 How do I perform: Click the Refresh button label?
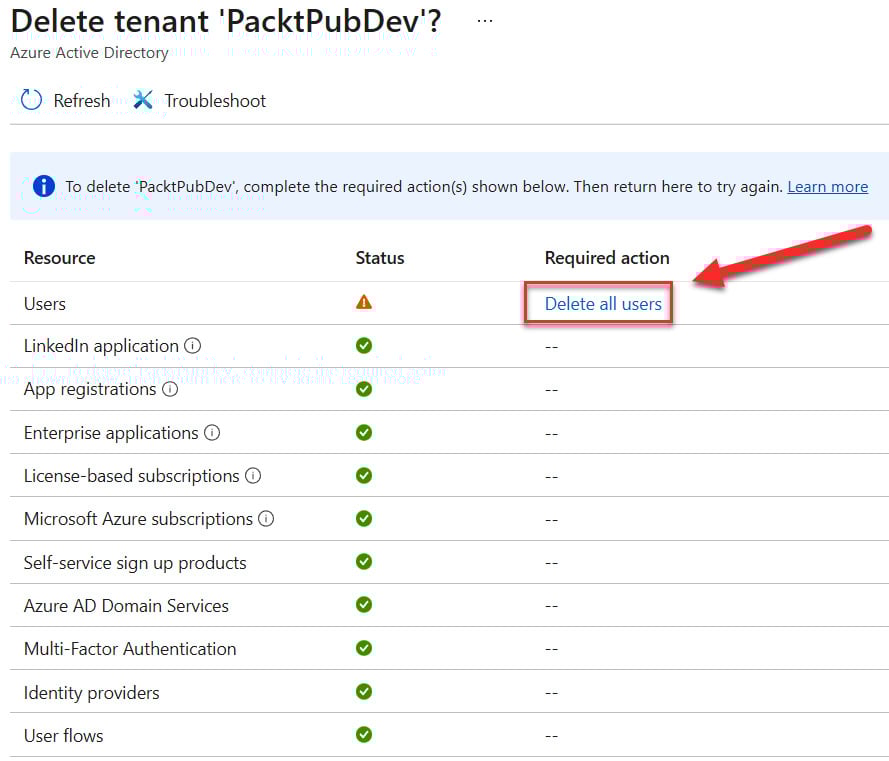[82, 100]
